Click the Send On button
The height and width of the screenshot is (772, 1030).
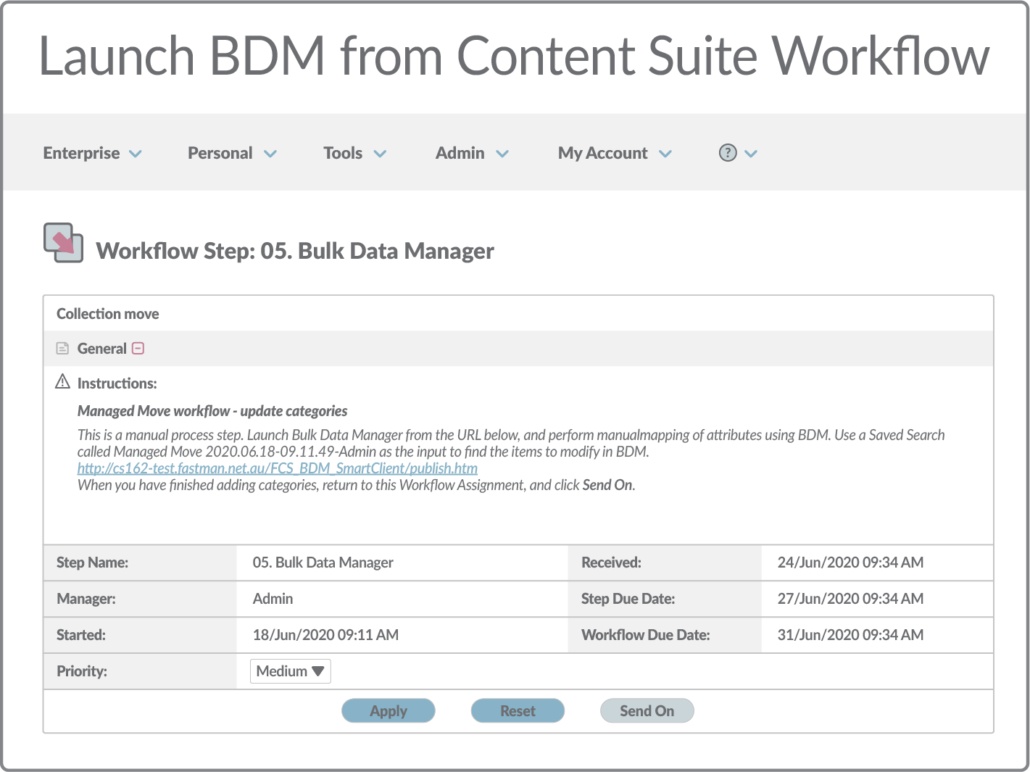(646, 711)
